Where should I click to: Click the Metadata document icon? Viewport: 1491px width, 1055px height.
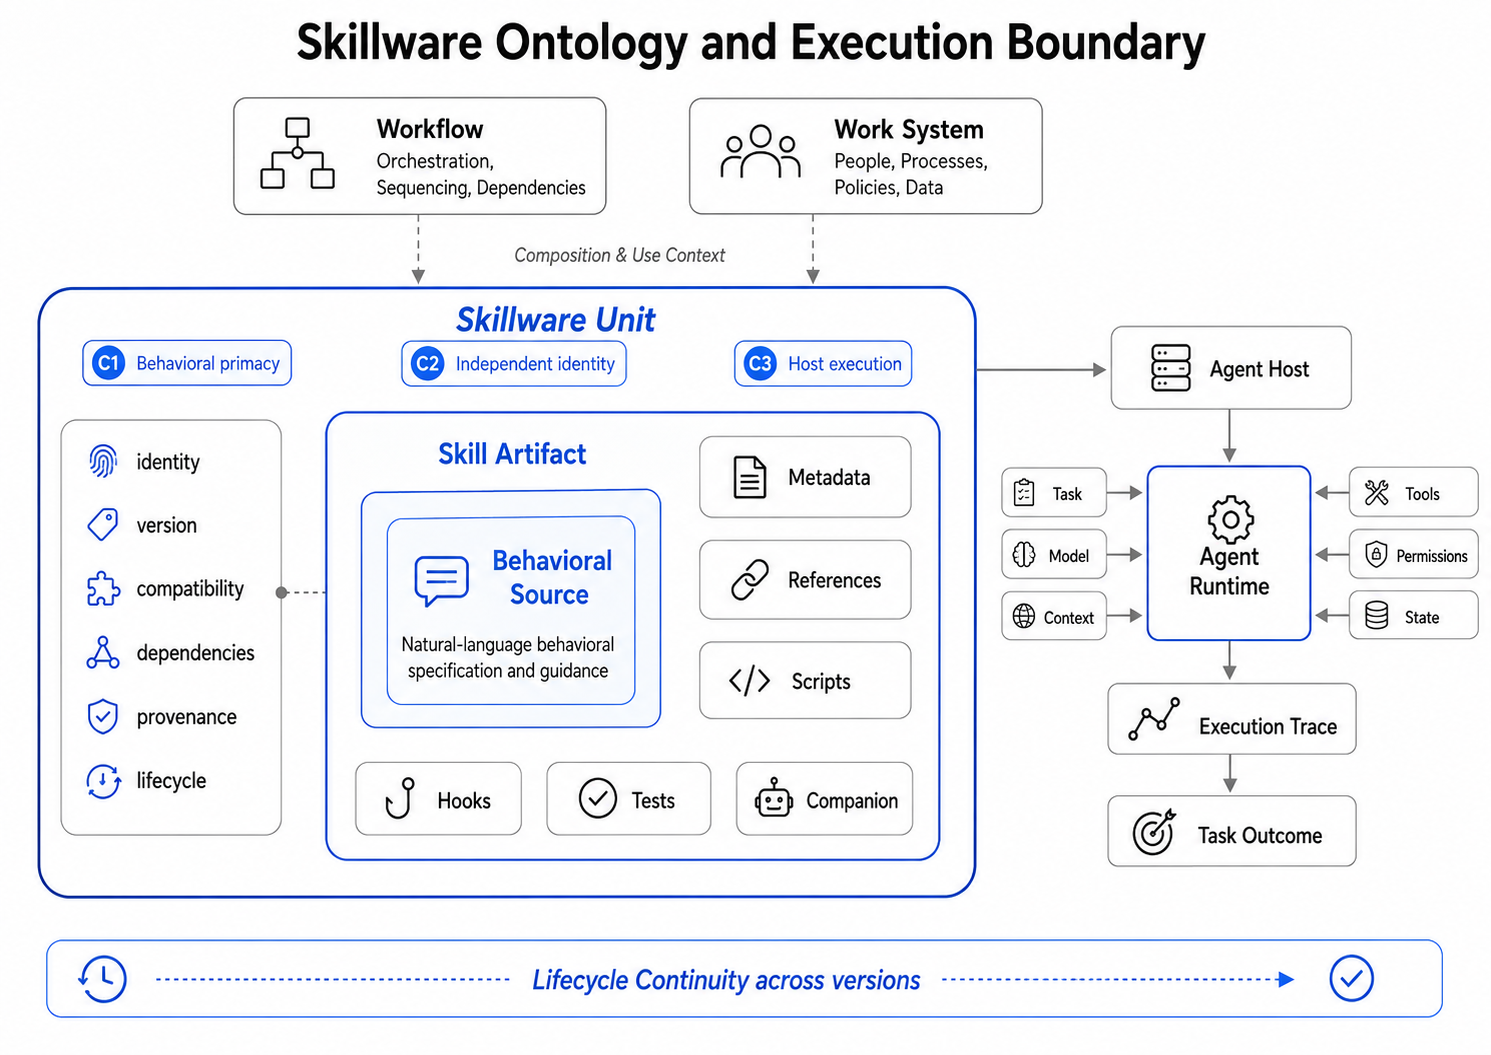pos(750,477)
